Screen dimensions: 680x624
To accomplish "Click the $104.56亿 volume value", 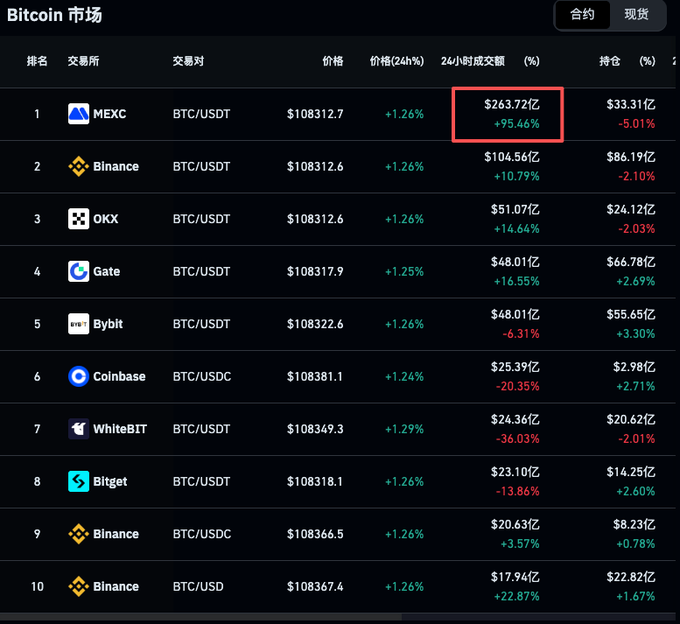I will 512,157.
